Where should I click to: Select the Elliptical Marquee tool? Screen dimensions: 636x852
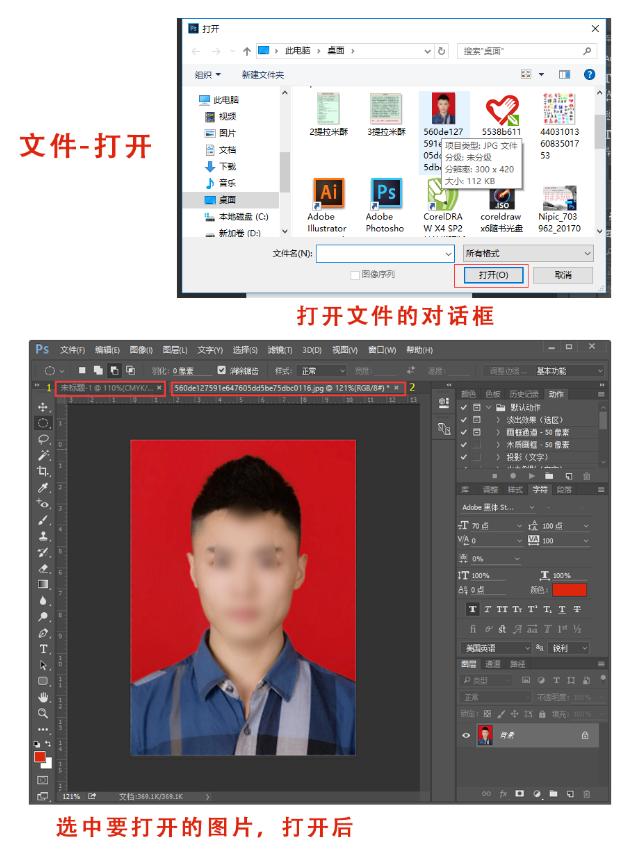tap(43, 423)
